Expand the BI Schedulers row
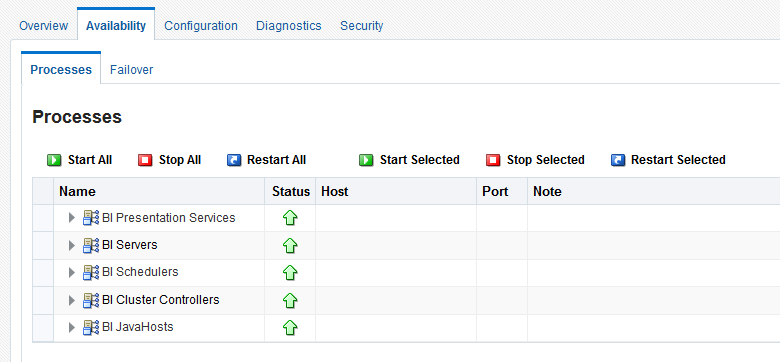Screen dimensions: 780x362 click(x=72, y=272)
